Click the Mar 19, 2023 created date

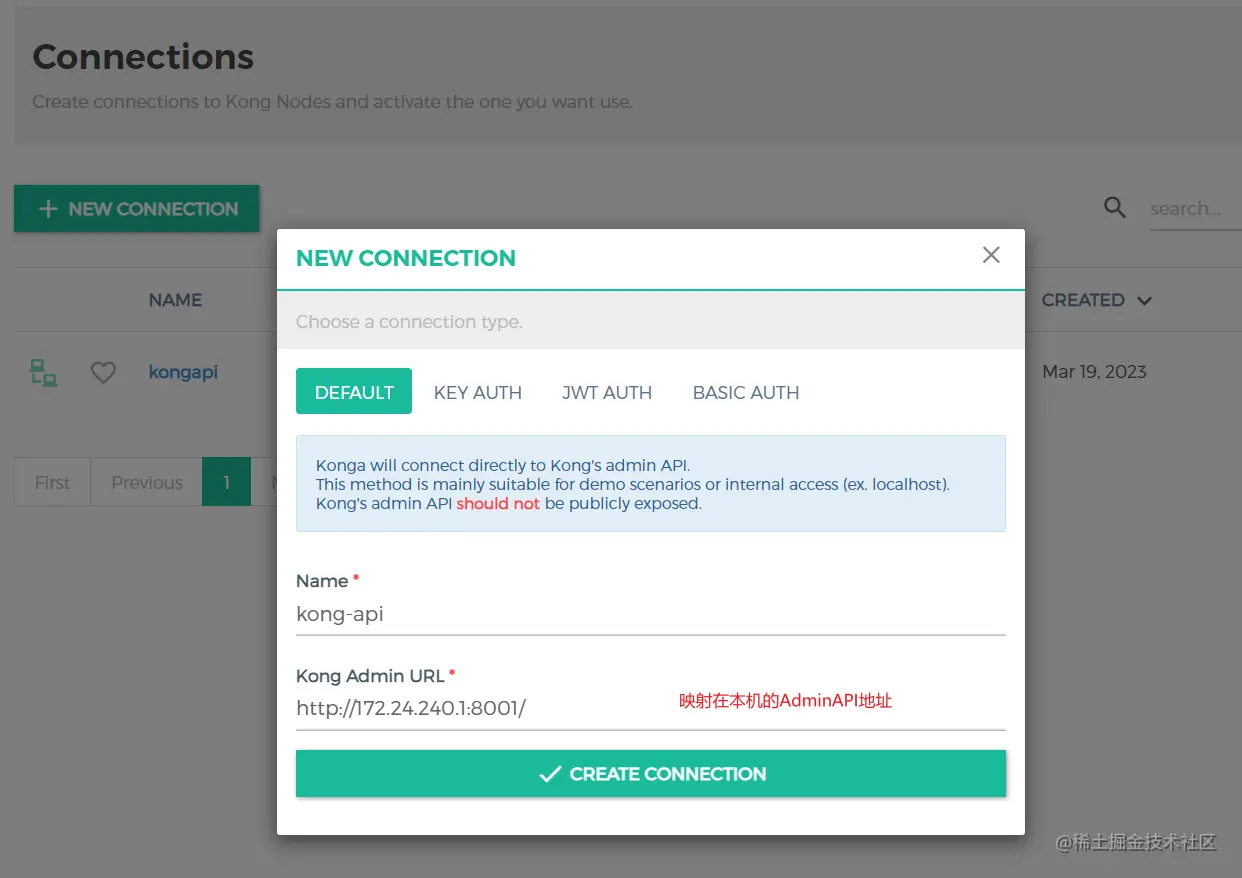coord(1094,372)
